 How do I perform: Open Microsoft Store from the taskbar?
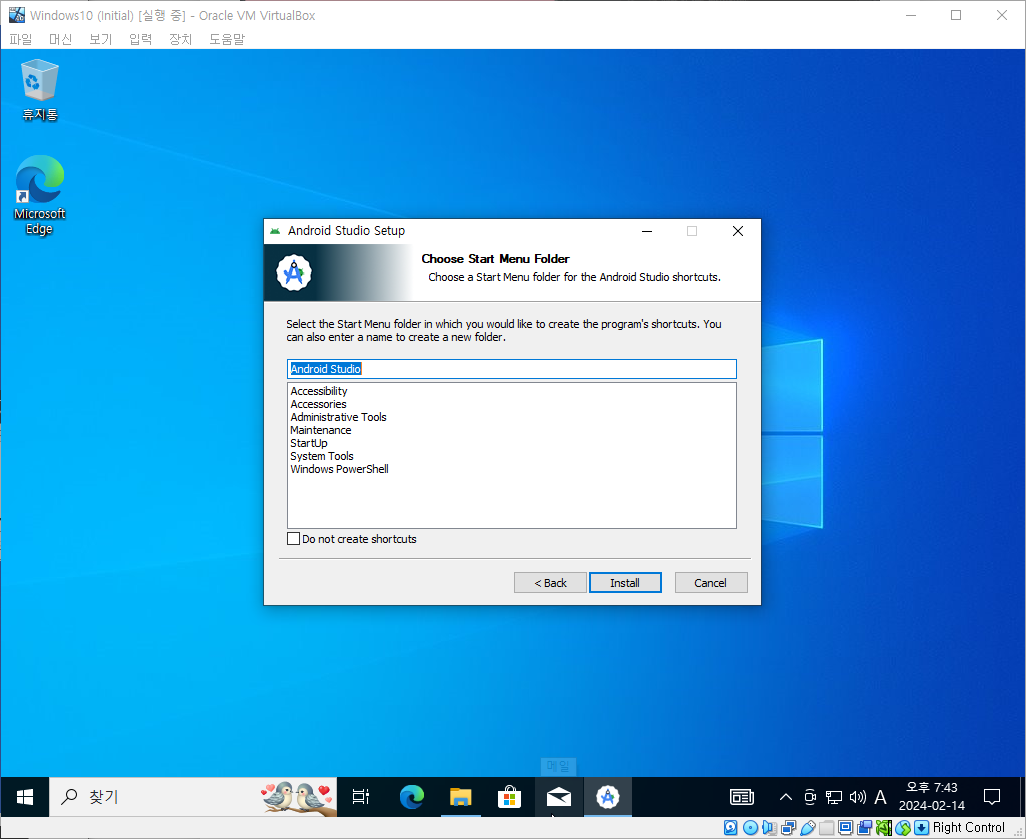pyautogui.click(x=509, y=796)
